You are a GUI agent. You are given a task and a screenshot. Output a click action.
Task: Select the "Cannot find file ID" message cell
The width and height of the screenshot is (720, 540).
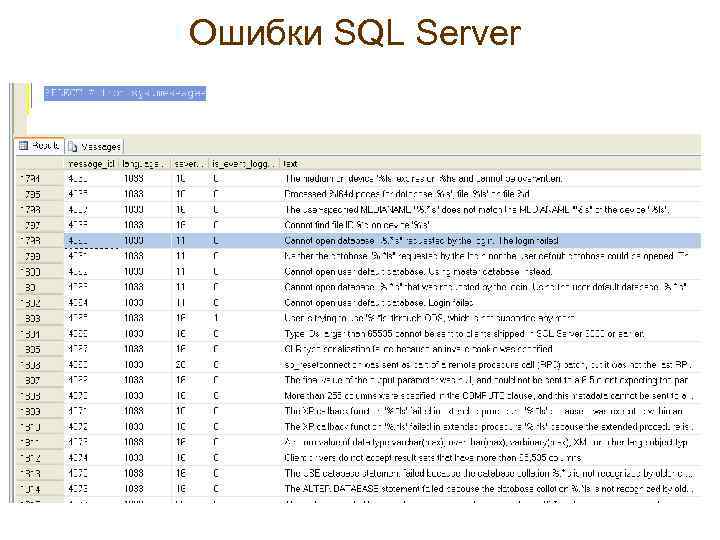point(490,225)
